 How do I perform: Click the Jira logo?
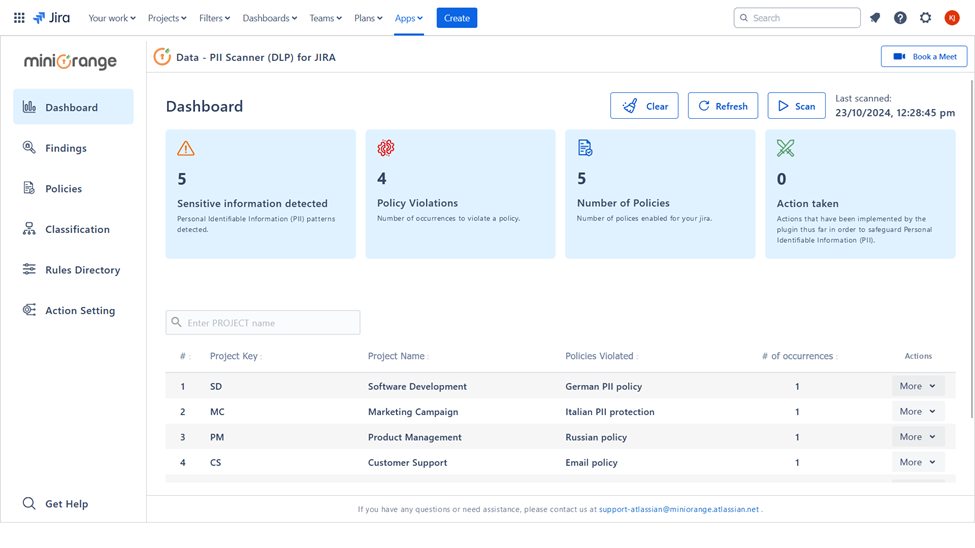[x=52, y=18]
